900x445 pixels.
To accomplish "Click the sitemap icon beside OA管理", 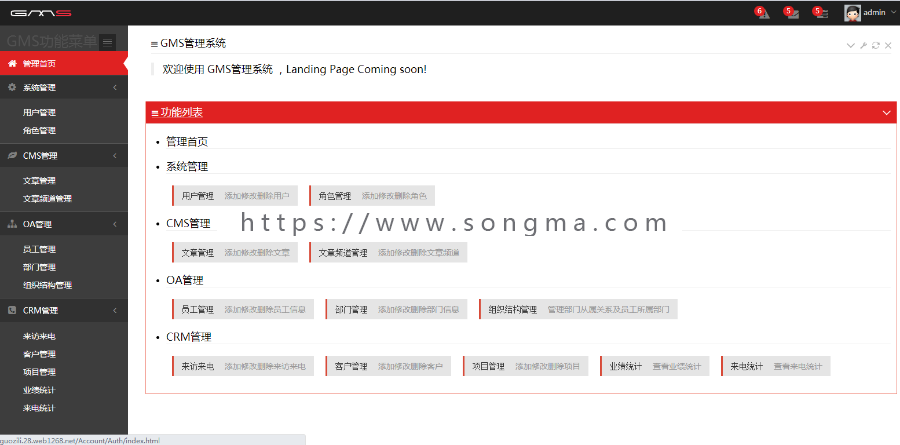I will 12,225.
